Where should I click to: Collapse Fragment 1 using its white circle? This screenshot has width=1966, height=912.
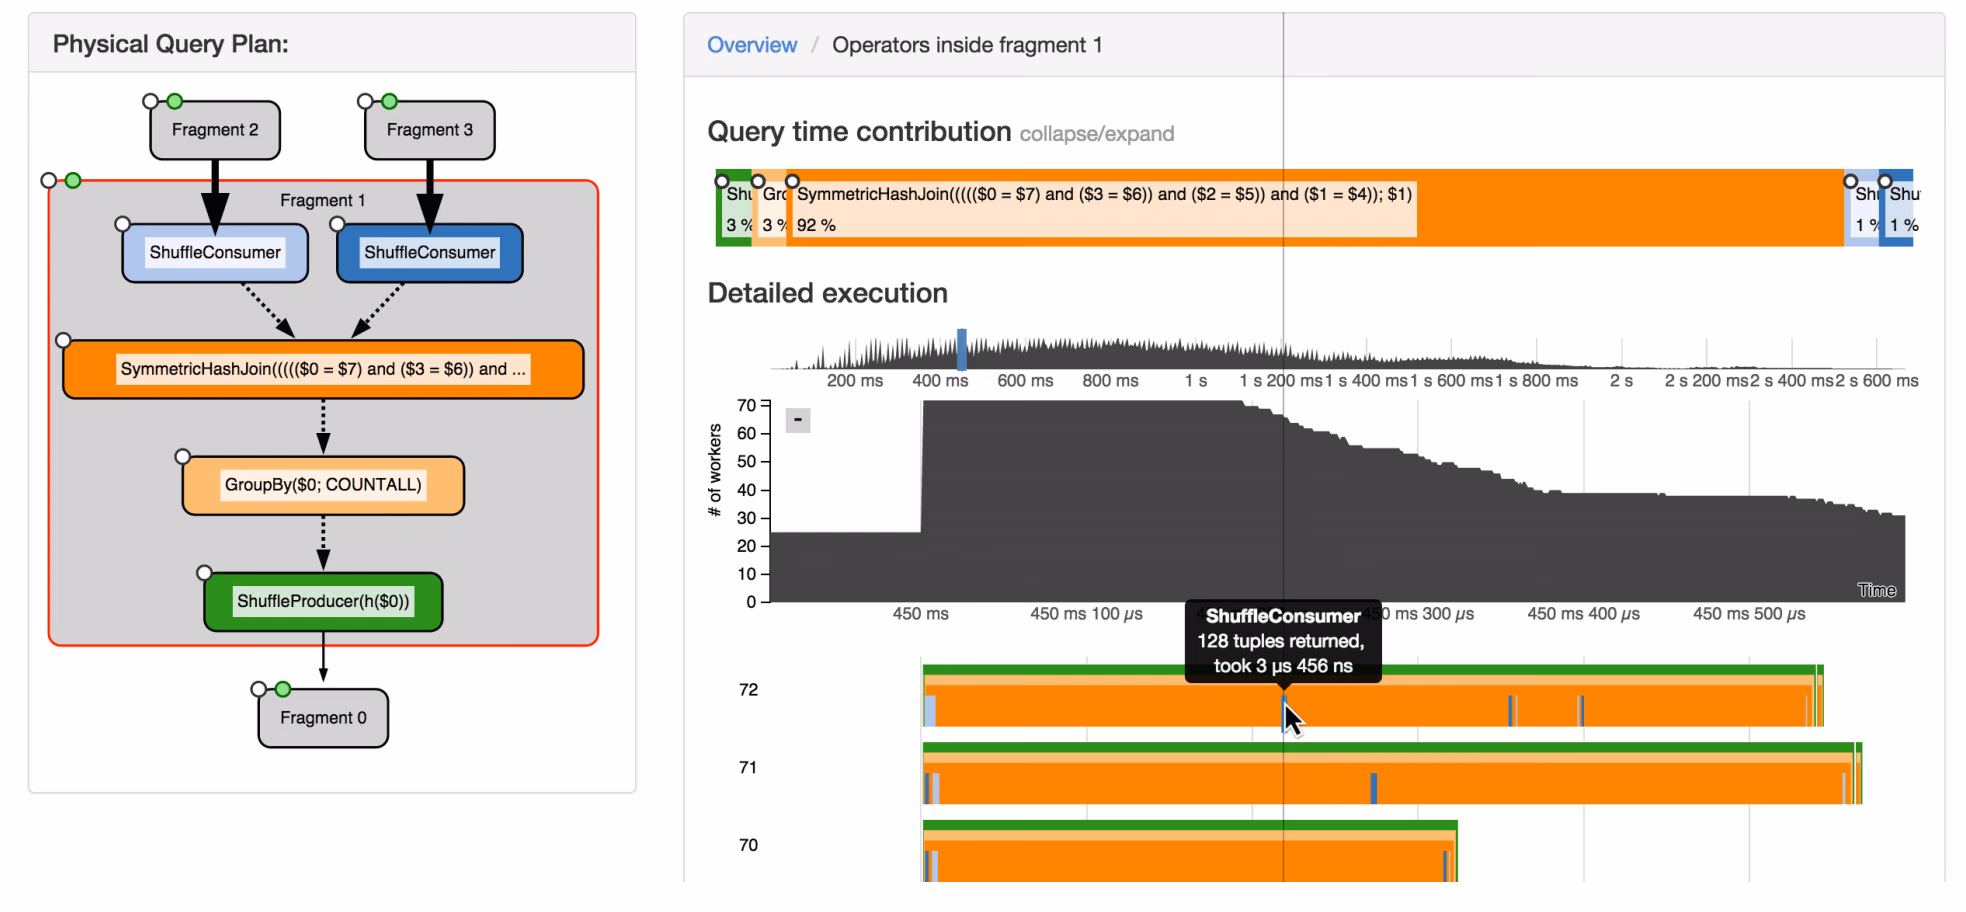point(49,181)
